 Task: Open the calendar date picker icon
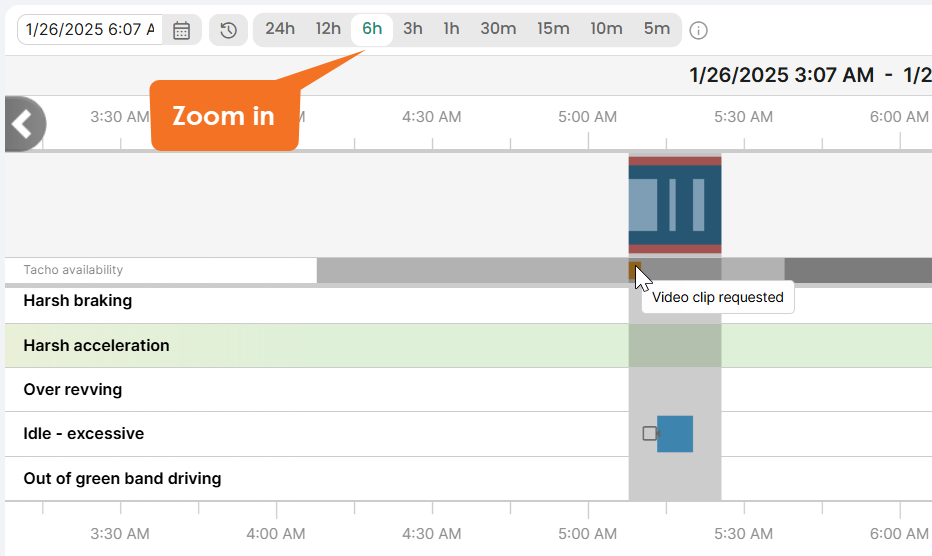click(181, 30)
